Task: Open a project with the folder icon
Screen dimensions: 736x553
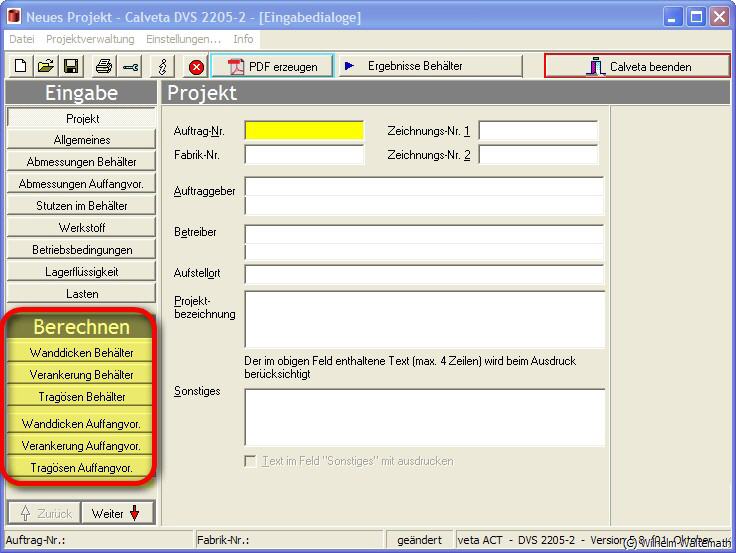Action: [46, 67]
